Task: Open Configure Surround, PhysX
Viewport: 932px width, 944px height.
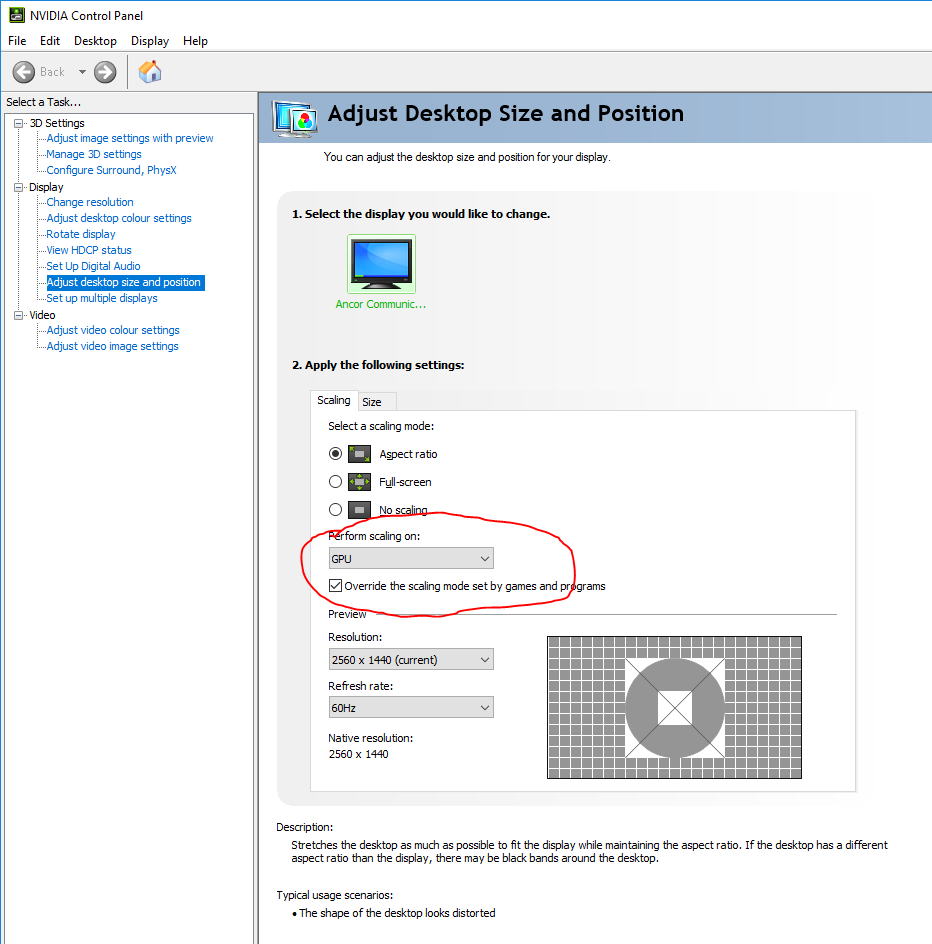Action: [111, 170]
